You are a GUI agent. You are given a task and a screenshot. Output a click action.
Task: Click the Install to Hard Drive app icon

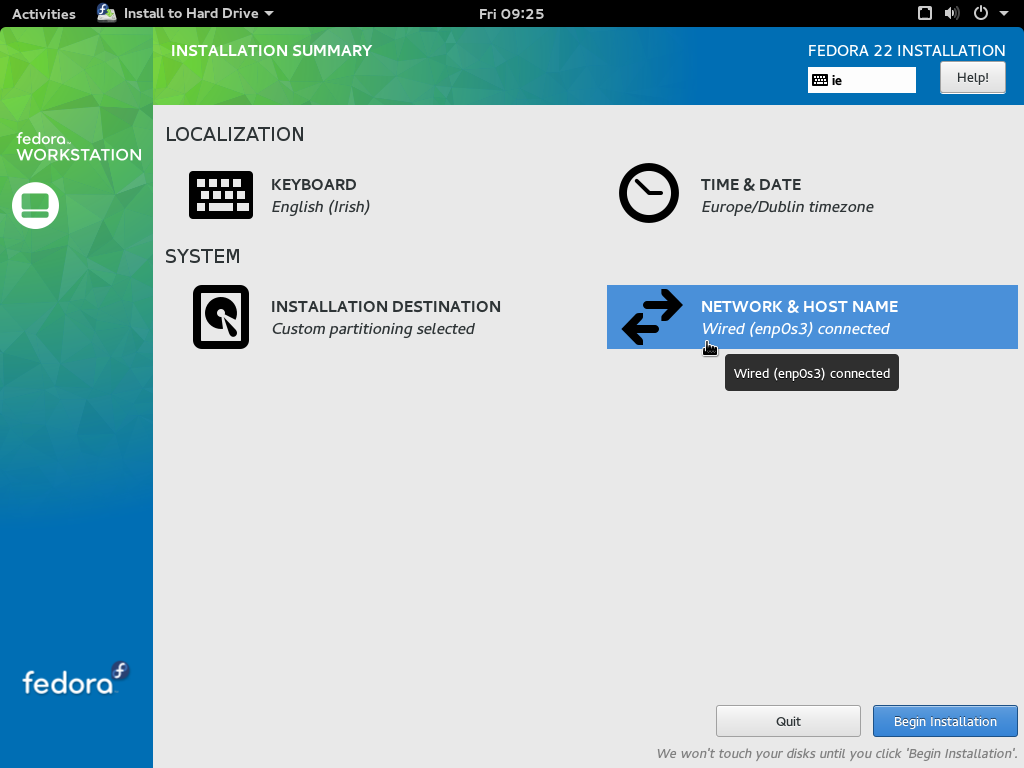tap(106, 13)
